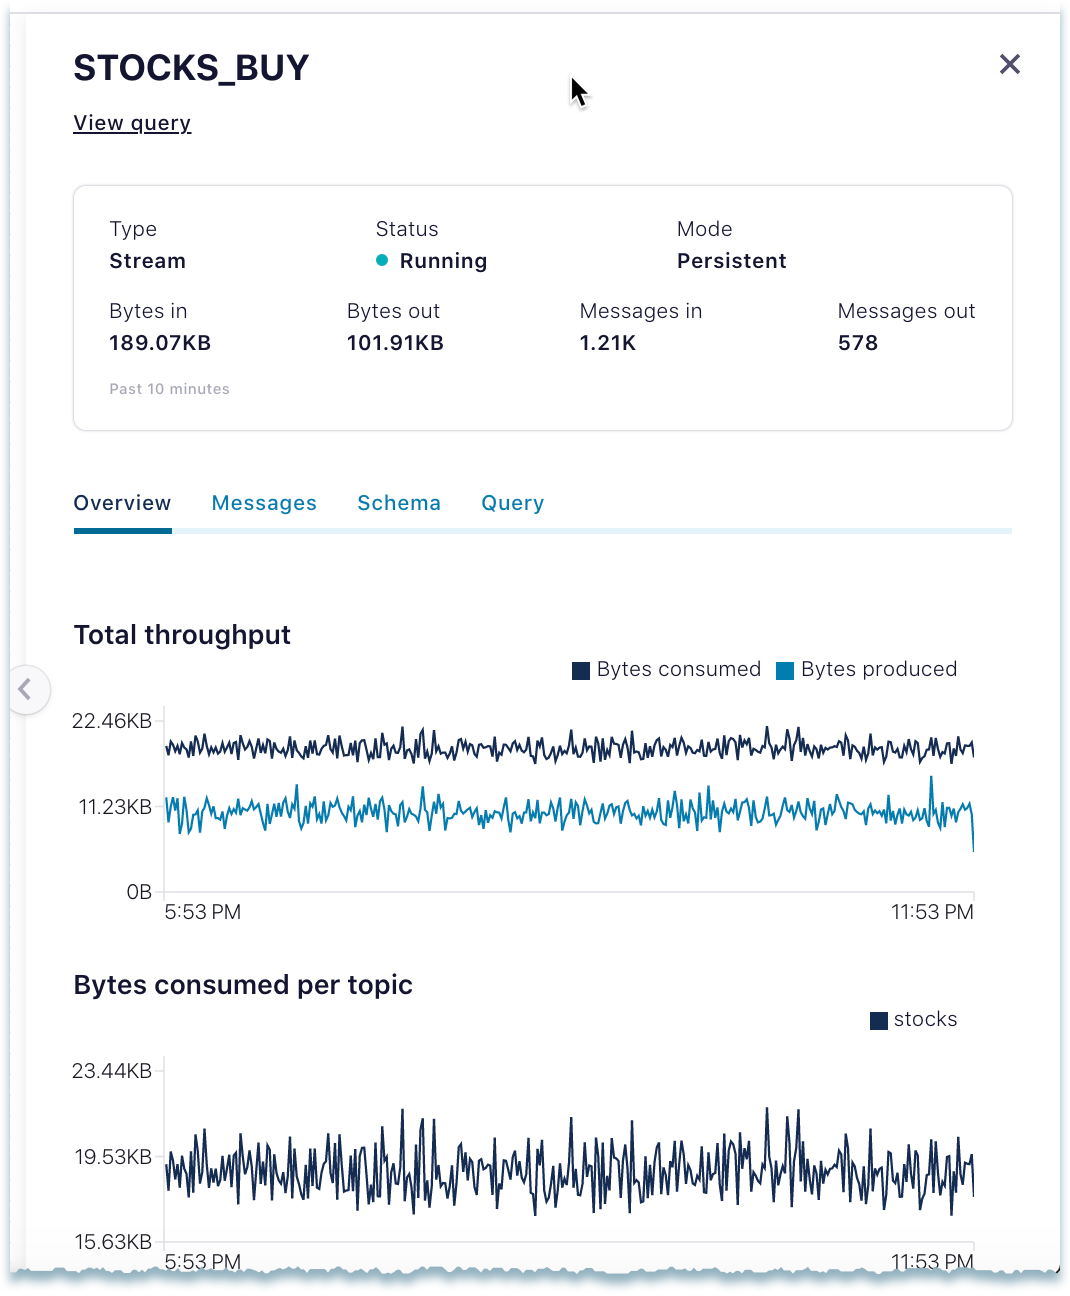Switch to the Overview tab

(x=122, y=503)
